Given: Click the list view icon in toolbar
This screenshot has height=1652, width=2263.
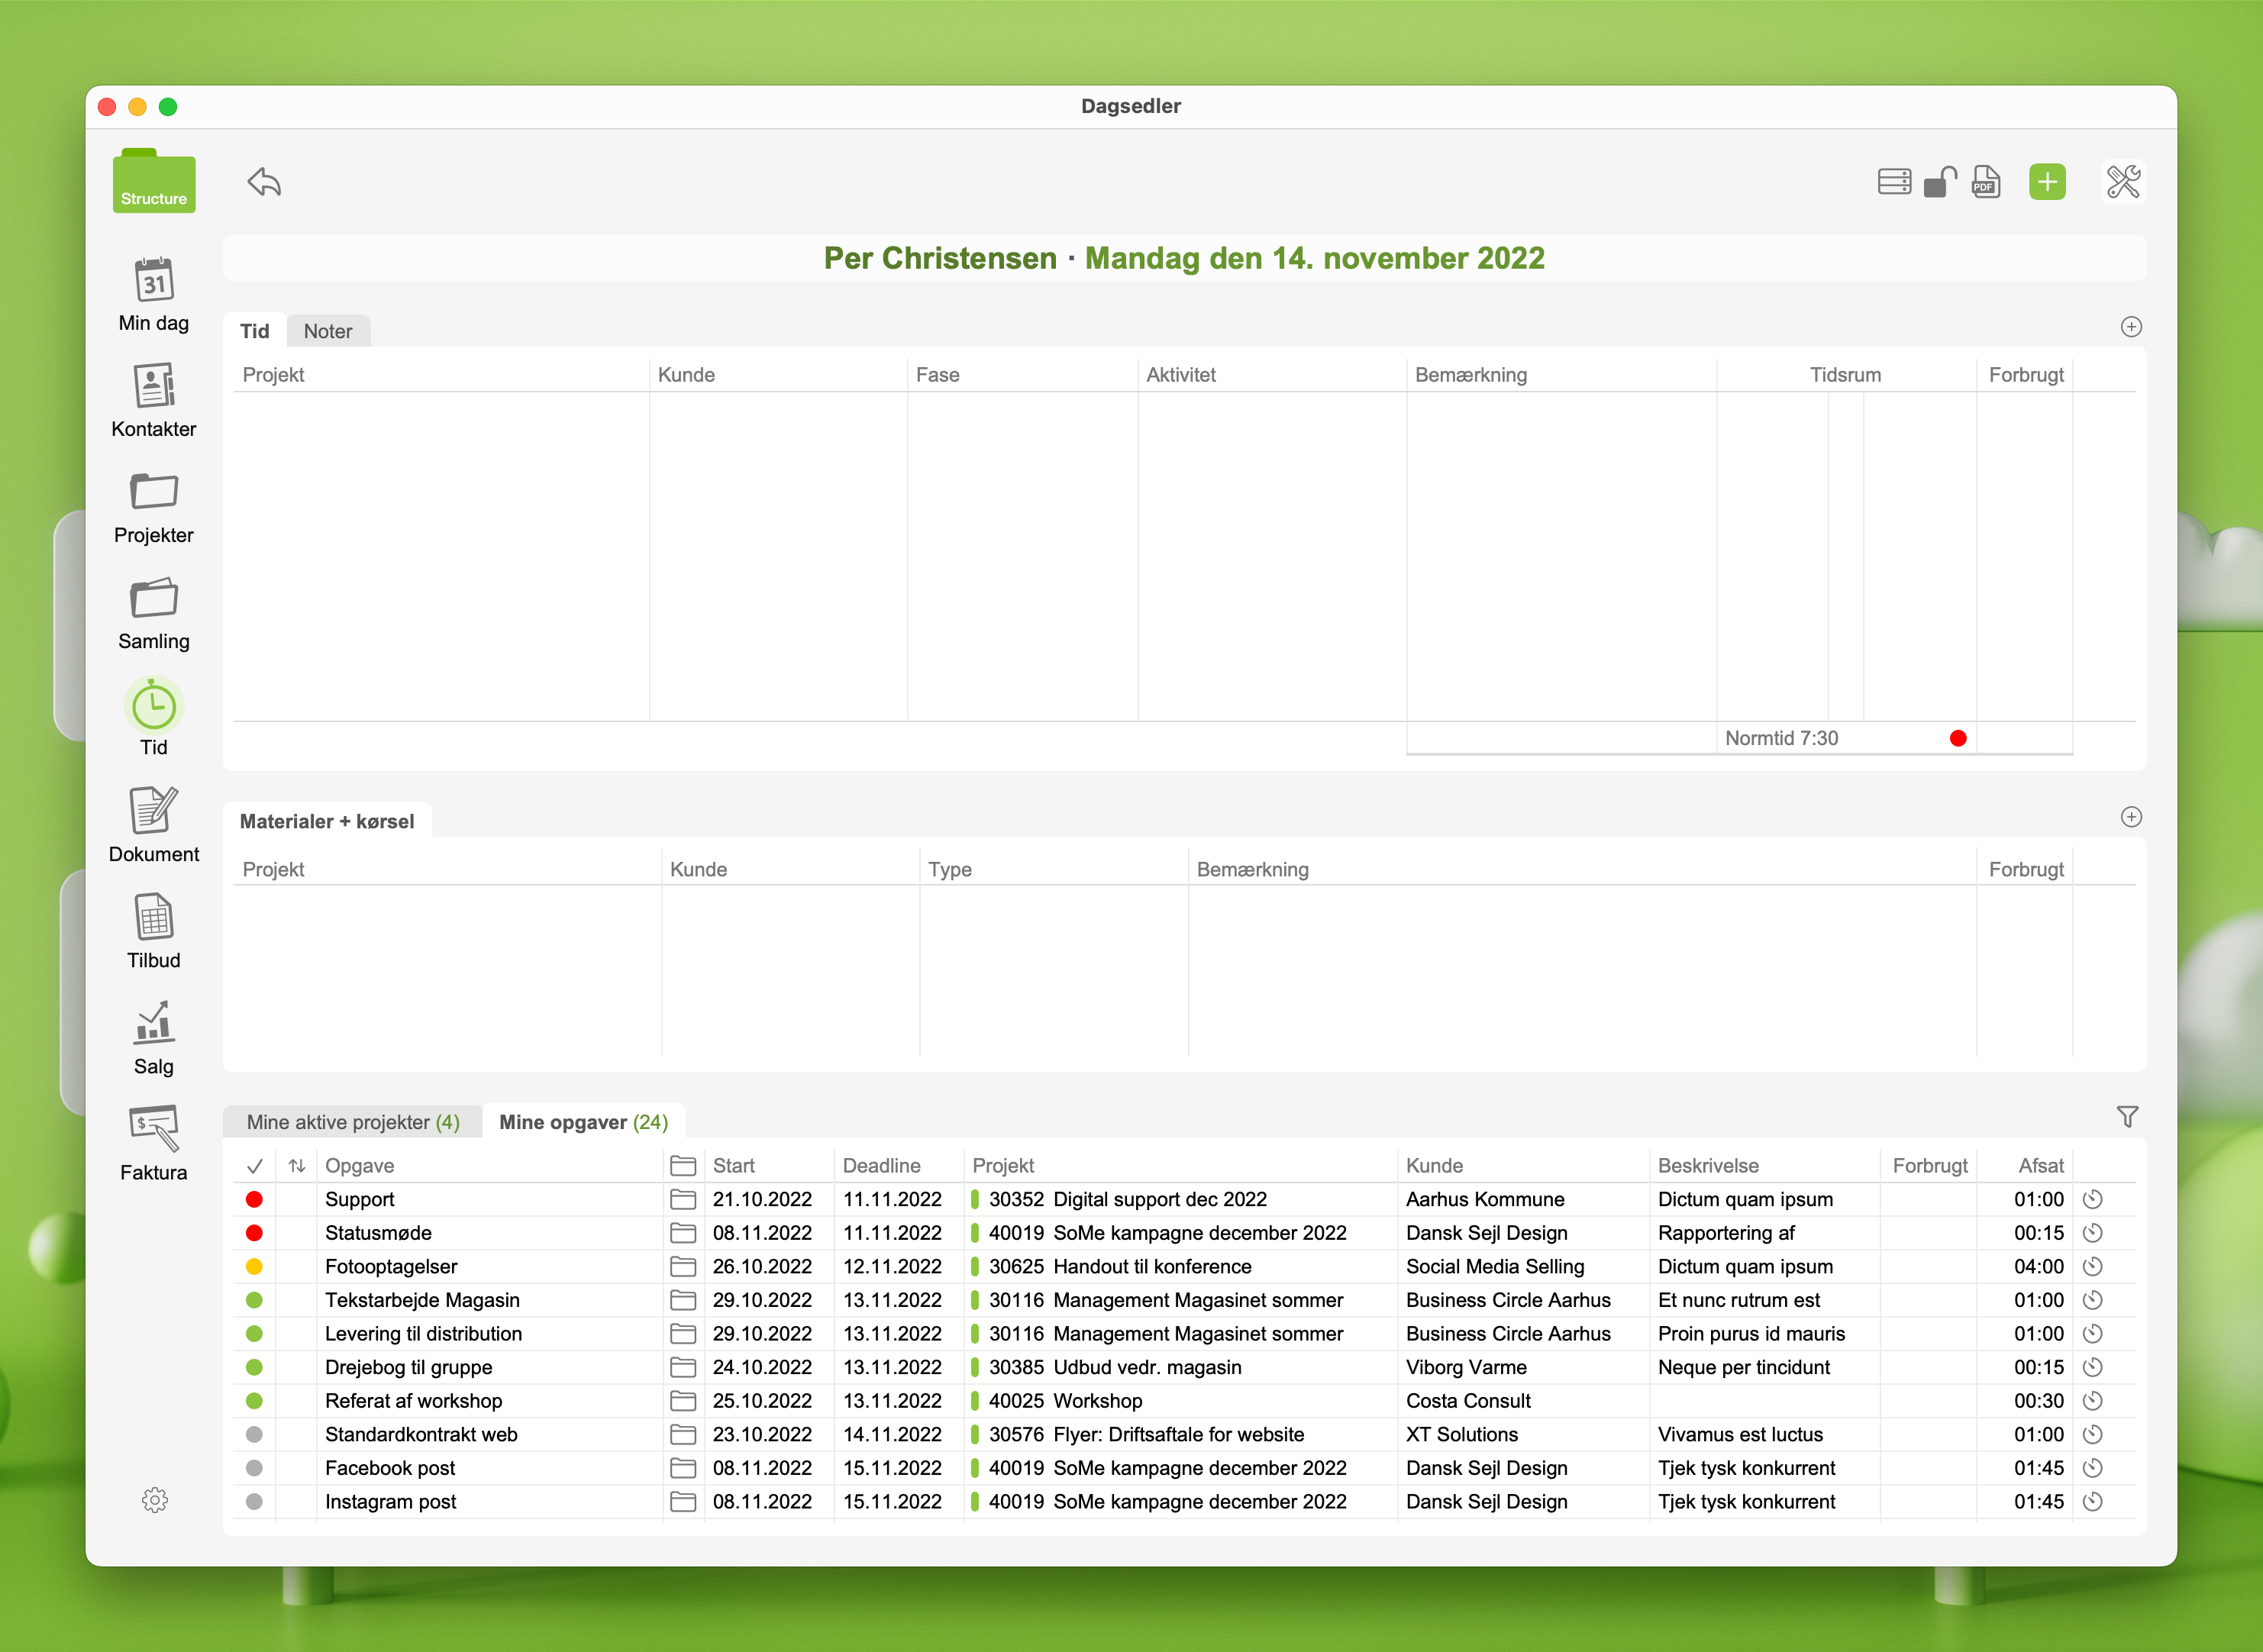Looking at the screenshot, I should pyautogui.click(x=1894, y=182).
